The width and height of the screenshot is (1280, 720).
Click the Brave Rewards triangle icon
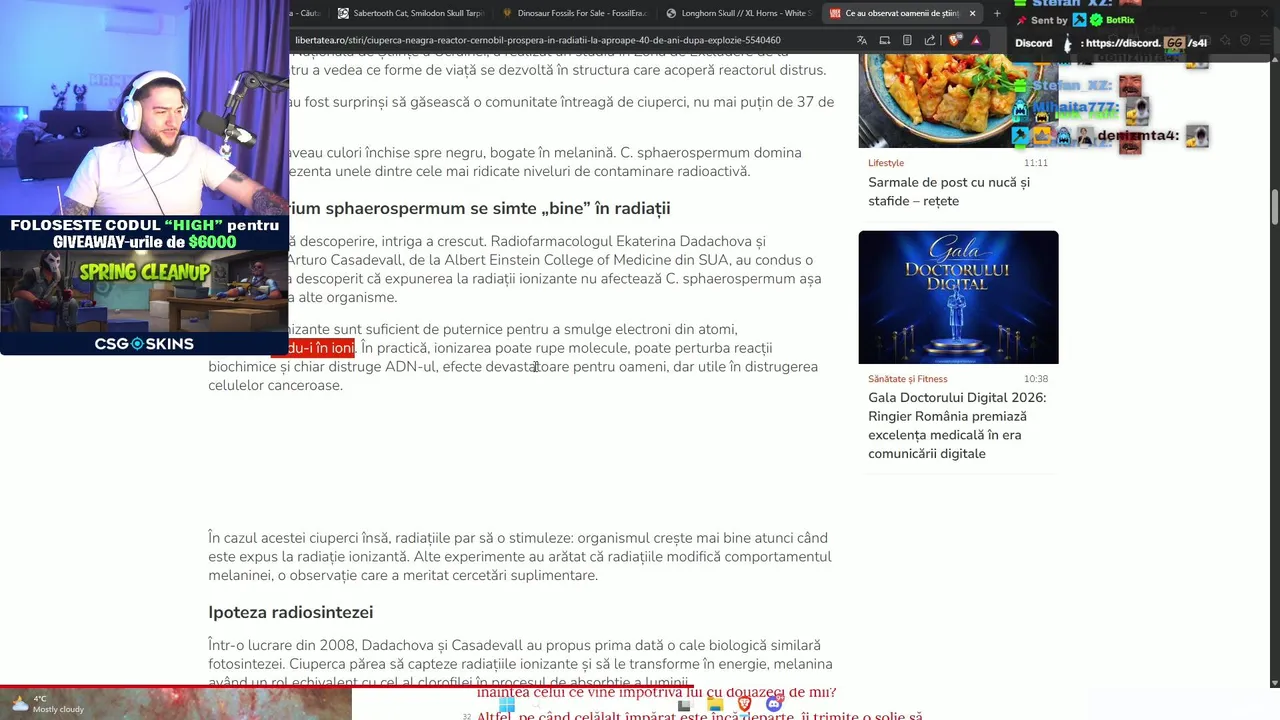click(976, 41)
